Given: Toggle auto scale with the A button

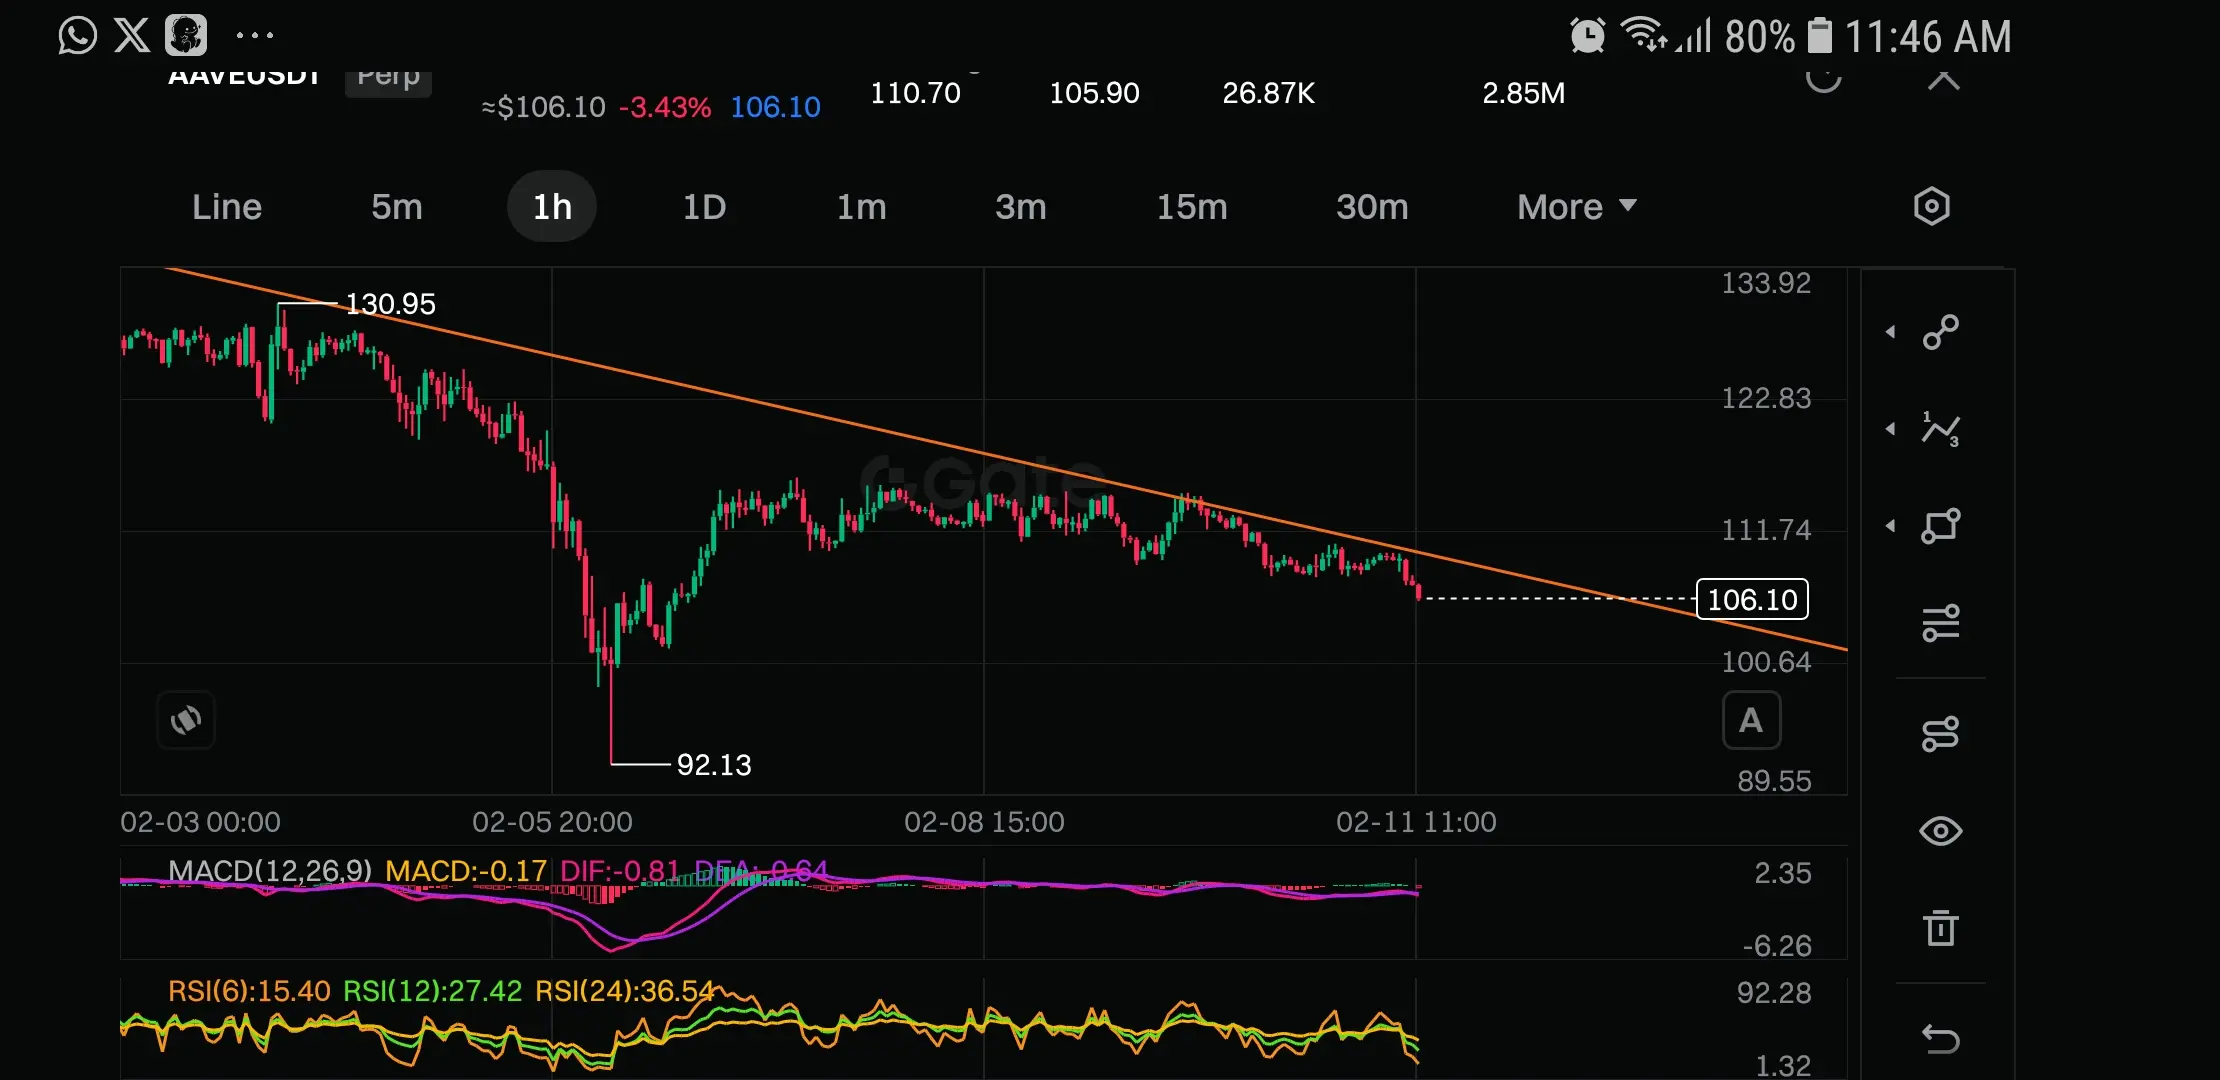Looking at the screenshot, I should [x=1751, y=720].
